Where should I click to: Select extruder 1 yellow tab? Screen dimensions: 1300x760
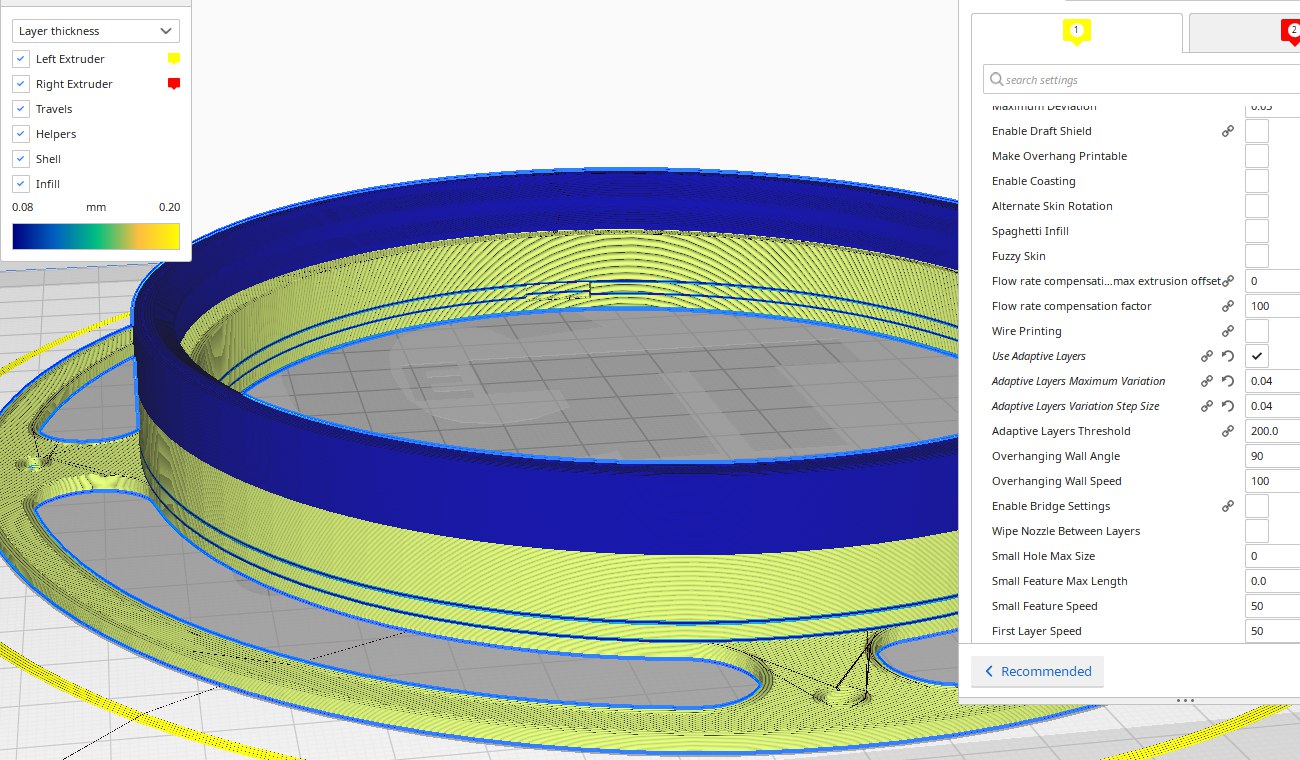pos(1076,33)
